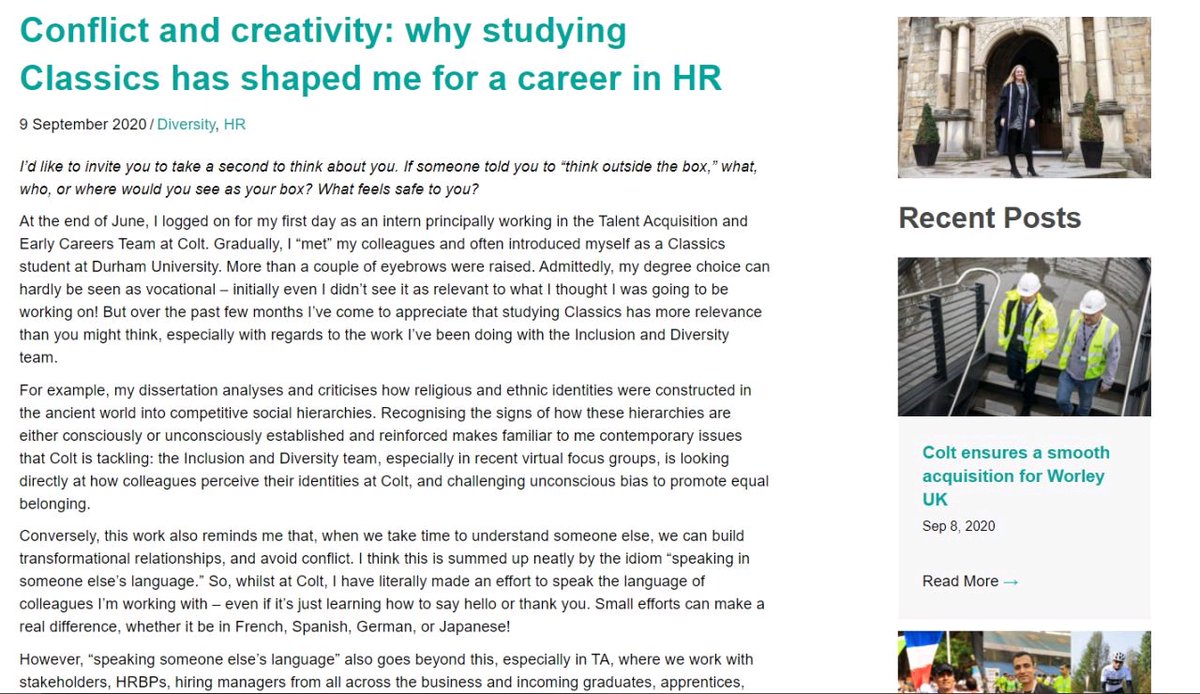The image size is (1200, 694).
Task: Click the paragraph beginning 'For example, my dissertation'
Action: (x=394, y=446)
